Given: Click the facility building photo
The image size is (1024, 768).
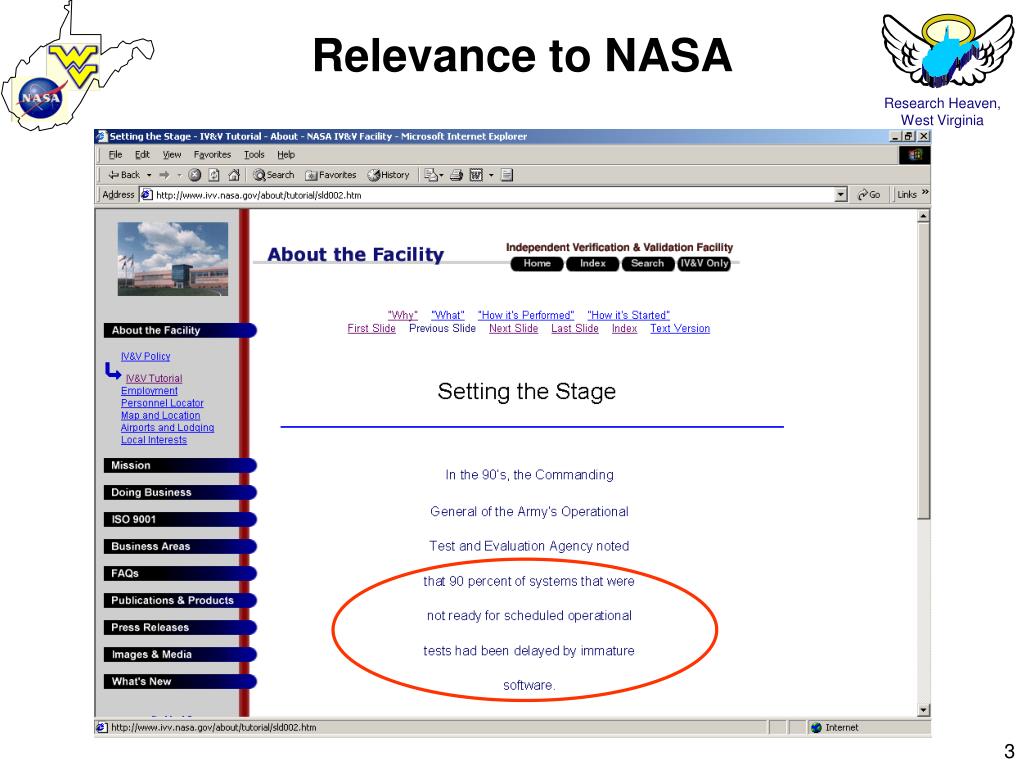Looking at the screenshot, I should tap(173, 259).
